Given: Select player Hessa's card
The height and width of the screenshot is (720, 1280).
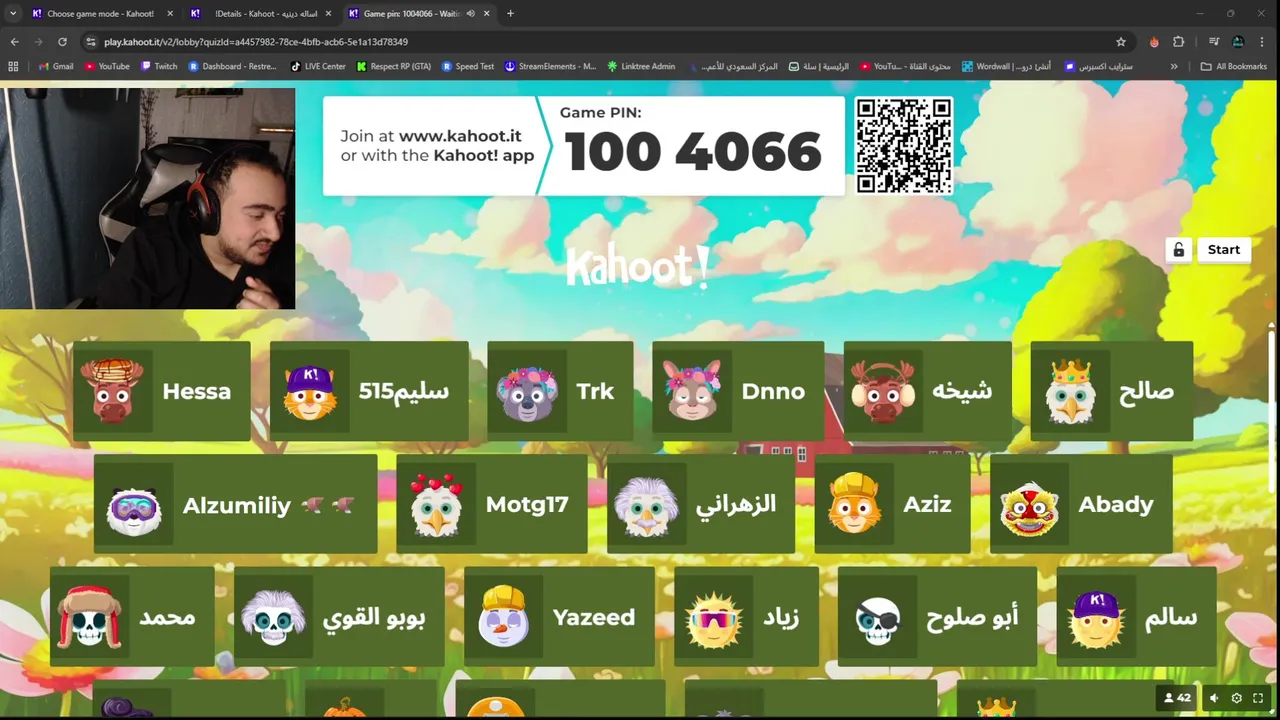Looking at the screenshot, I should [x=161, y=391].
